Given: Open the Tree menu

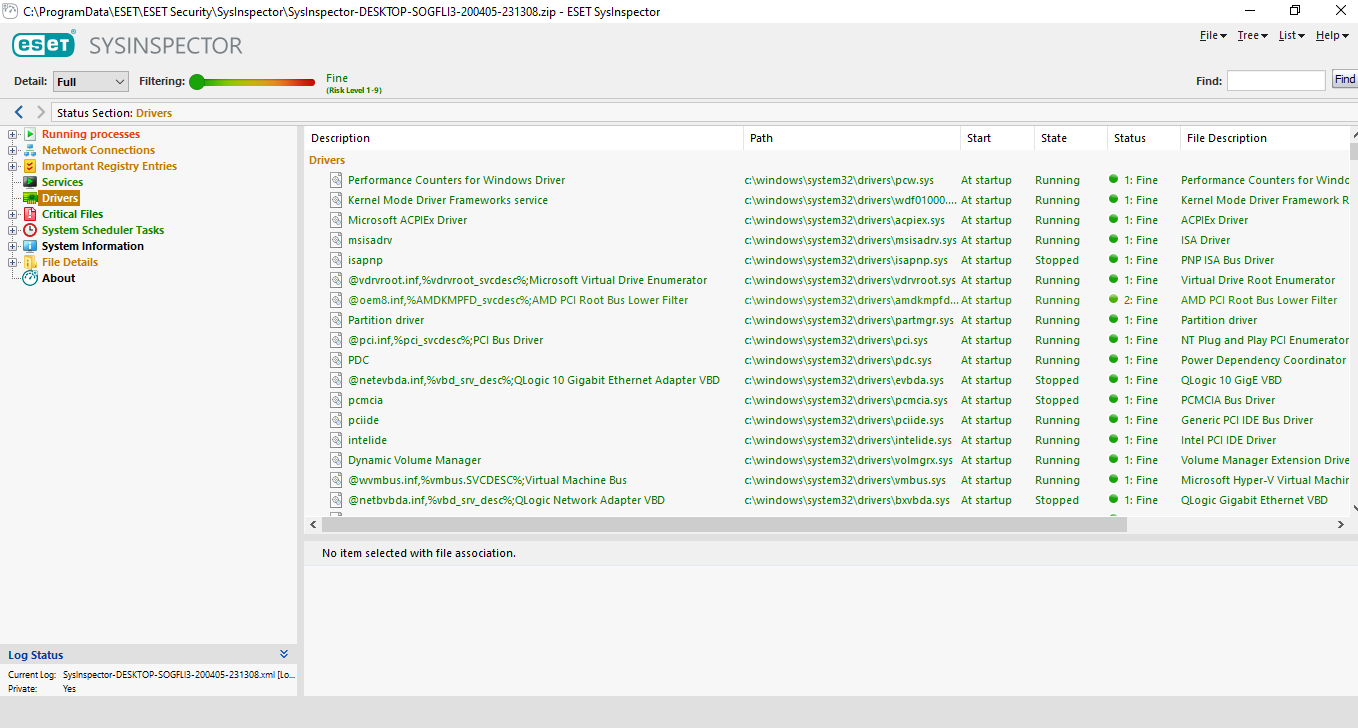Looking at the screenshot, I should (1252, 35).
